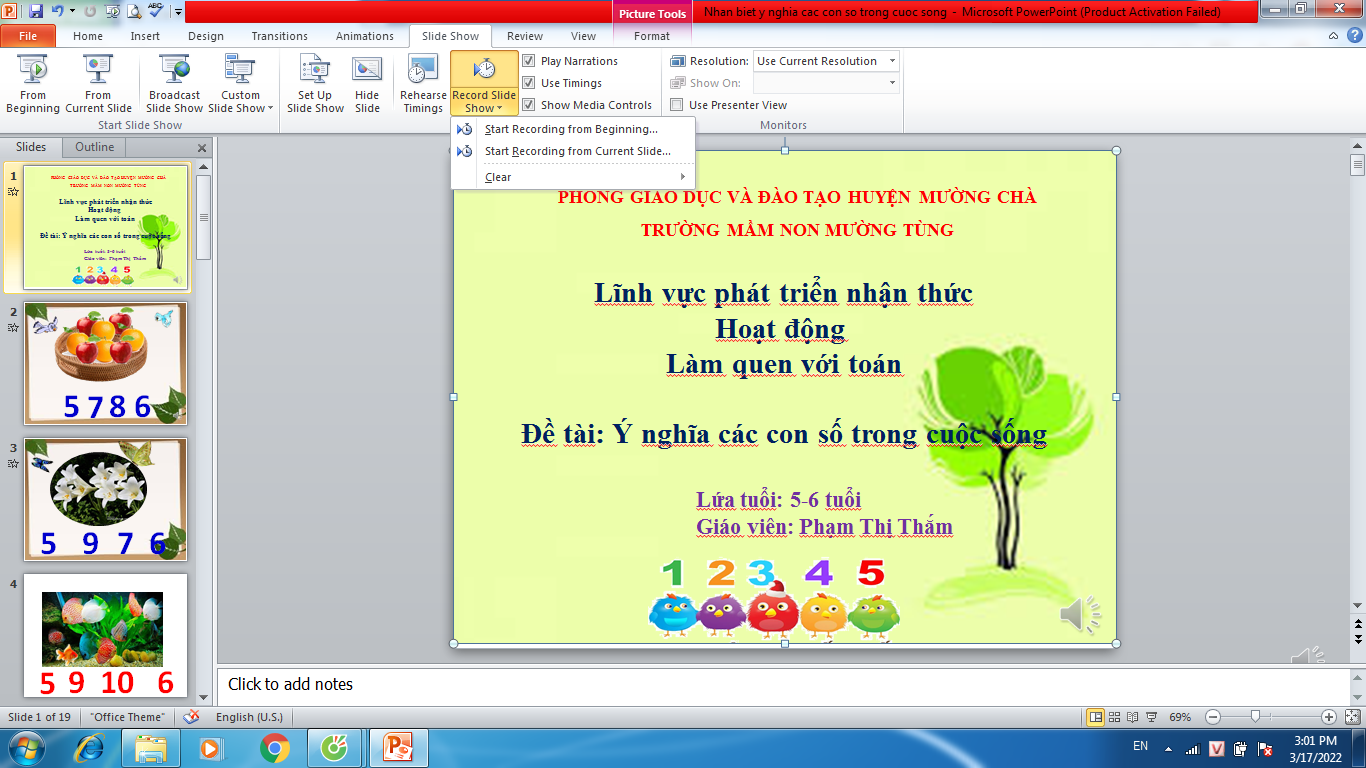This screenshot has height=768, width=1366.
Task: Uncheck Play Narrations checkbox
Action: coord(529,61)
